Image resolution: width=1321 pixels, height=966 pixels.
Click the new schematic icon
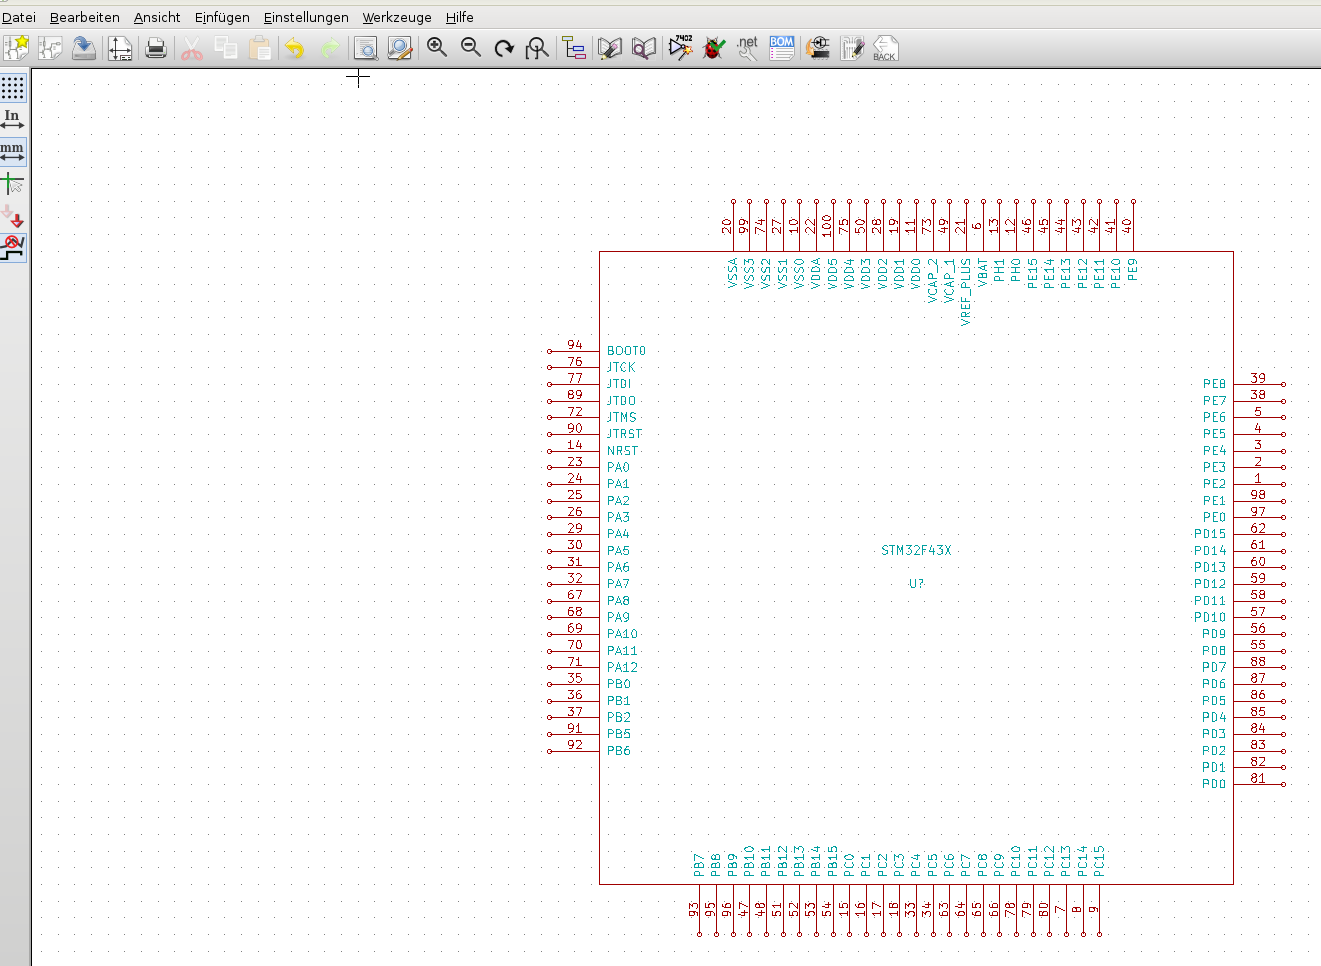click(16, 48)
